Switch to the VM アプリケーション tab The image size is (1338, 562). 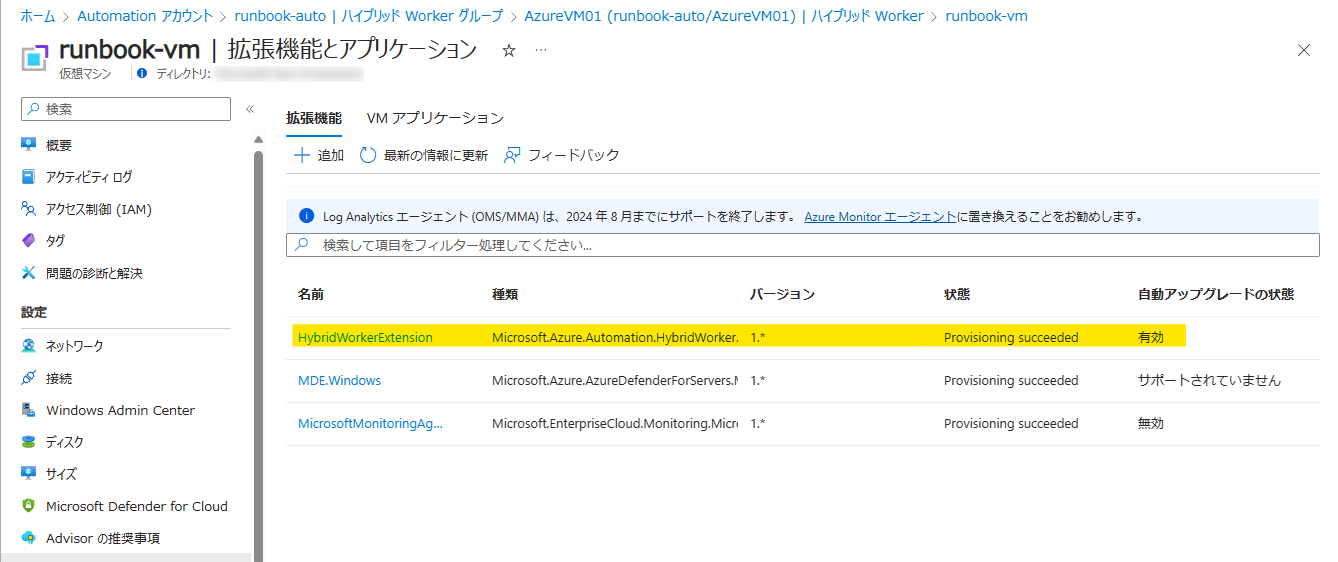[435, 118]
